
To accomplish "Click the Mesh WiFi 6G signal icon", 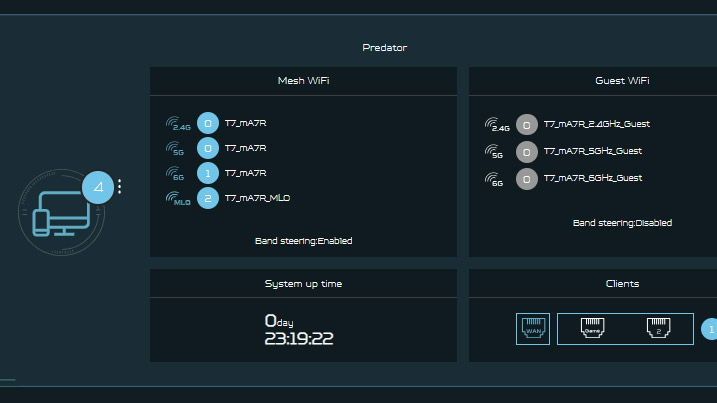I will tap(177, 174).
